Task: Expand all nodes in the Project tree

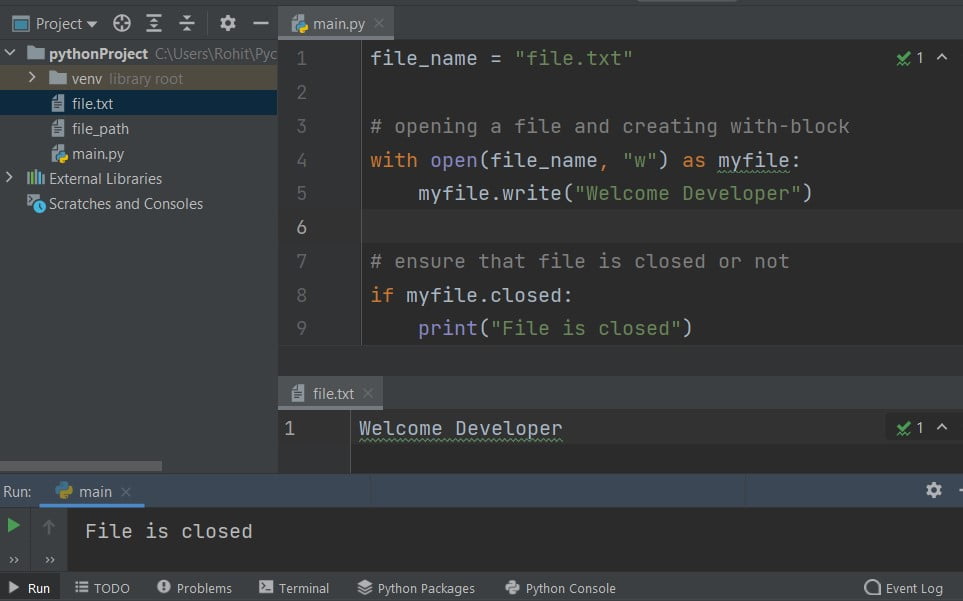Action: (152, 22)
